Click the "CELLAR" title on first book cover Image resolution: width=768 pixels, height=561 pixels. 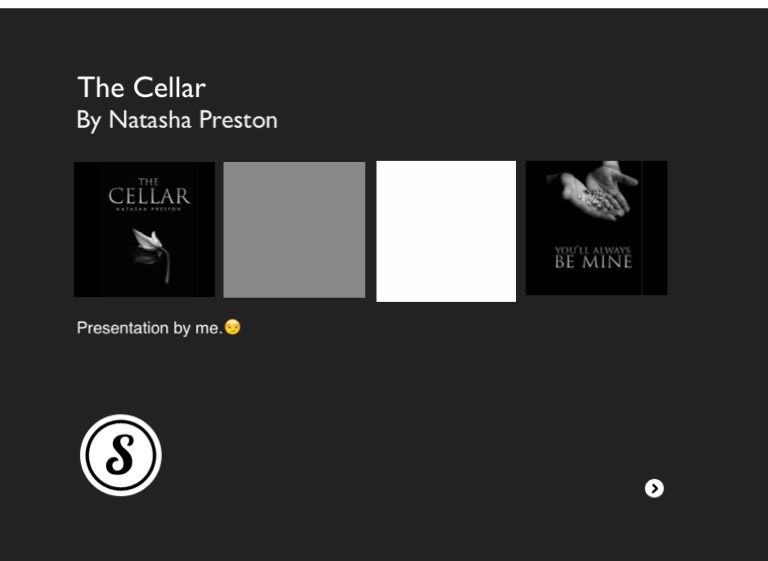click(x=149, y=196)
